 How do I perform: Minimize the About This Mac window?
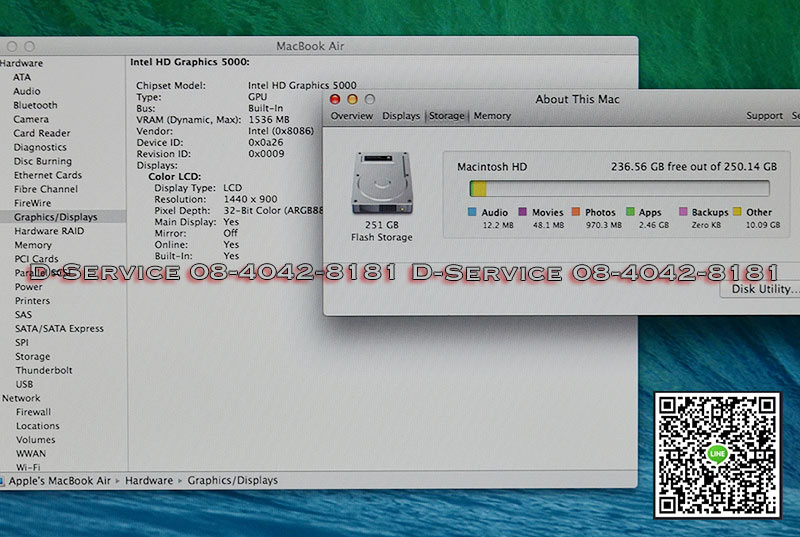tap(353, 99)
